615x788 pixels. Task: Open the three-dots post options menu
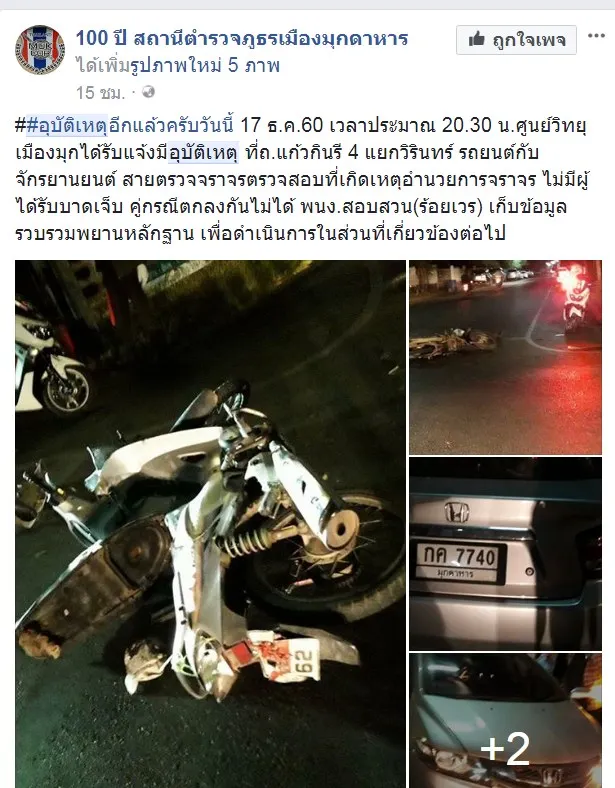tap(596, 36)
